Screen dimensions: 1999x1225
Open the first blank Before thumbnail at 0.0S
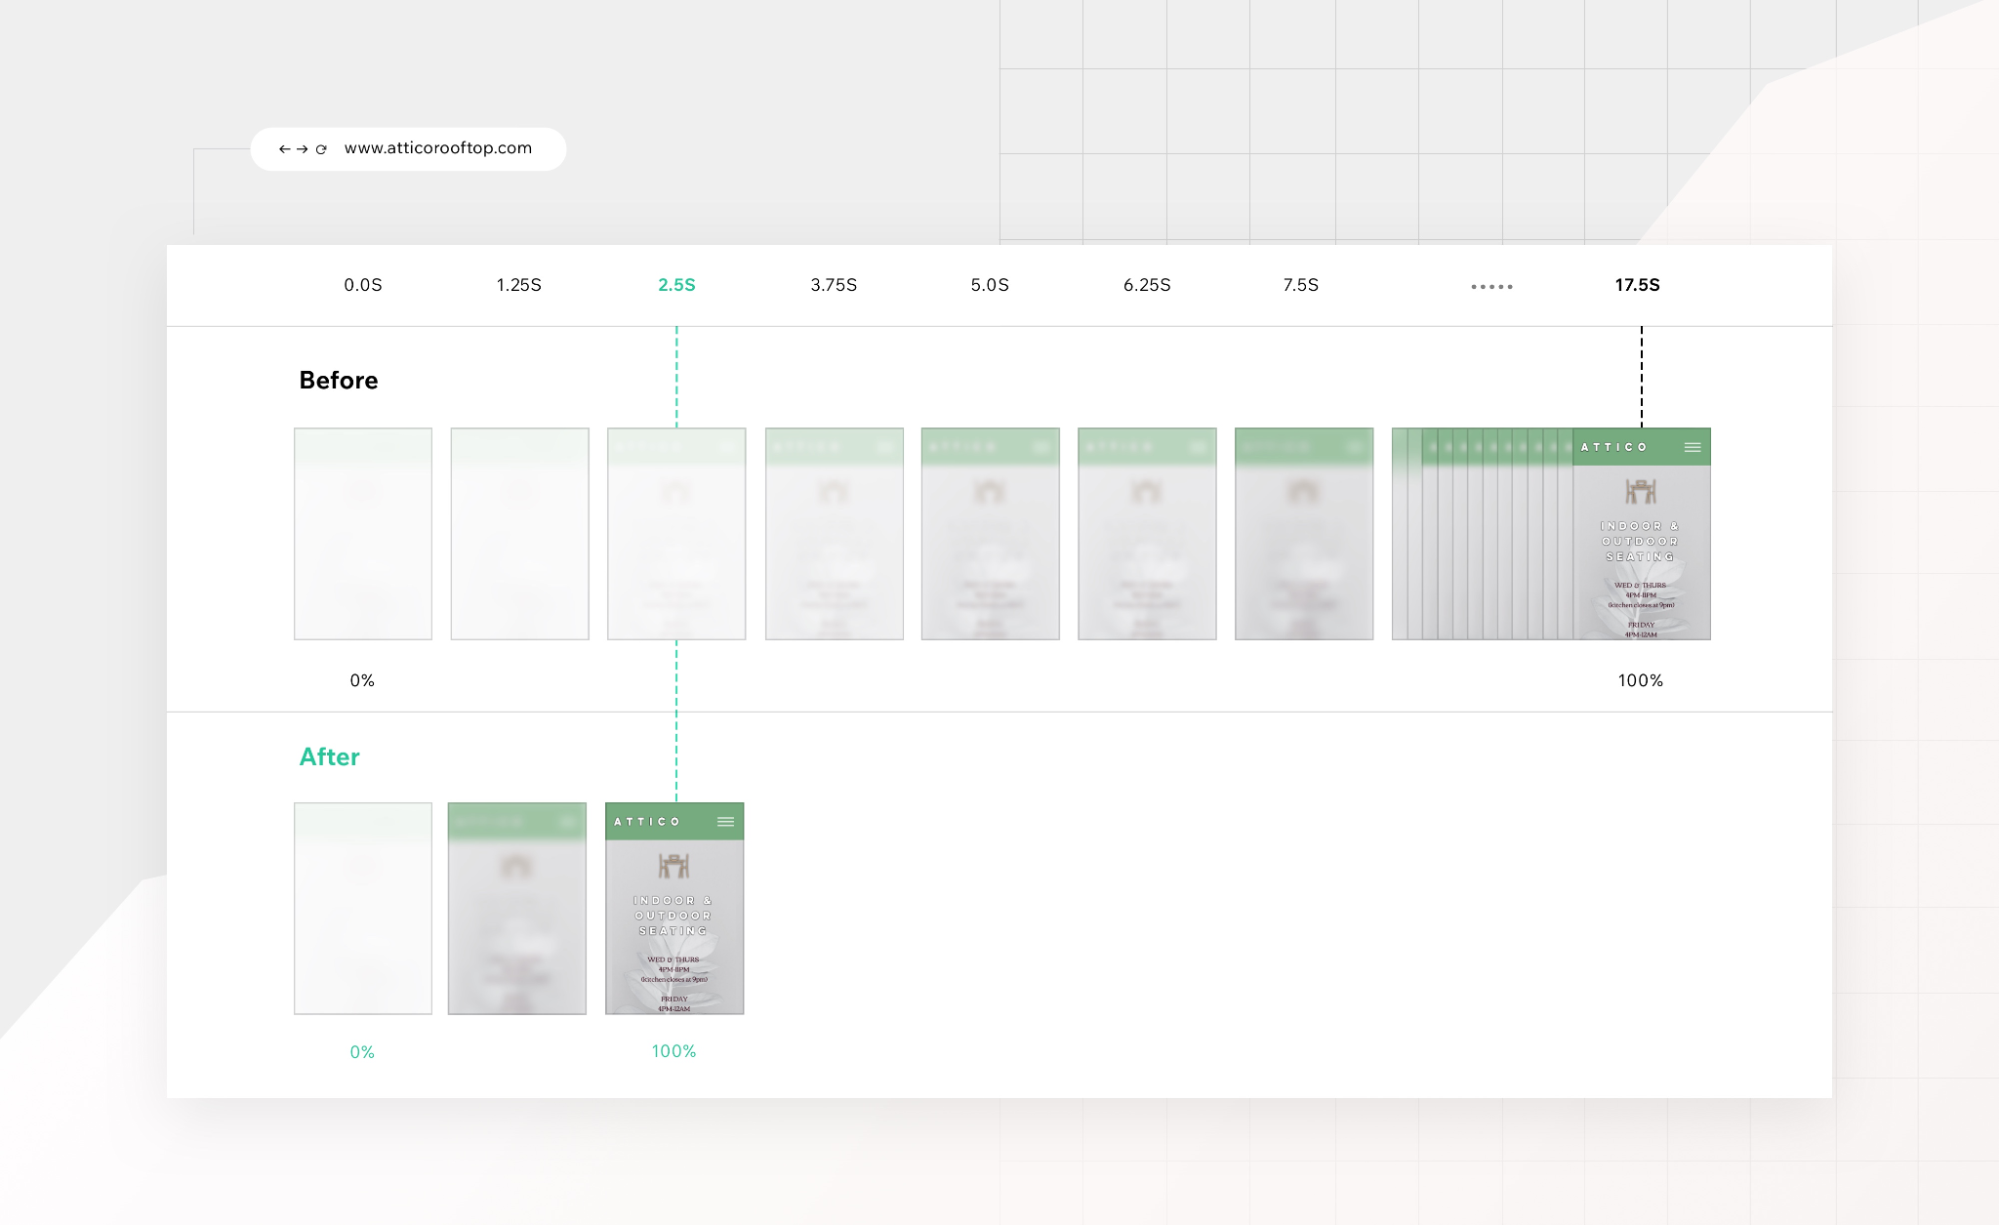click(x=363, y=534)
